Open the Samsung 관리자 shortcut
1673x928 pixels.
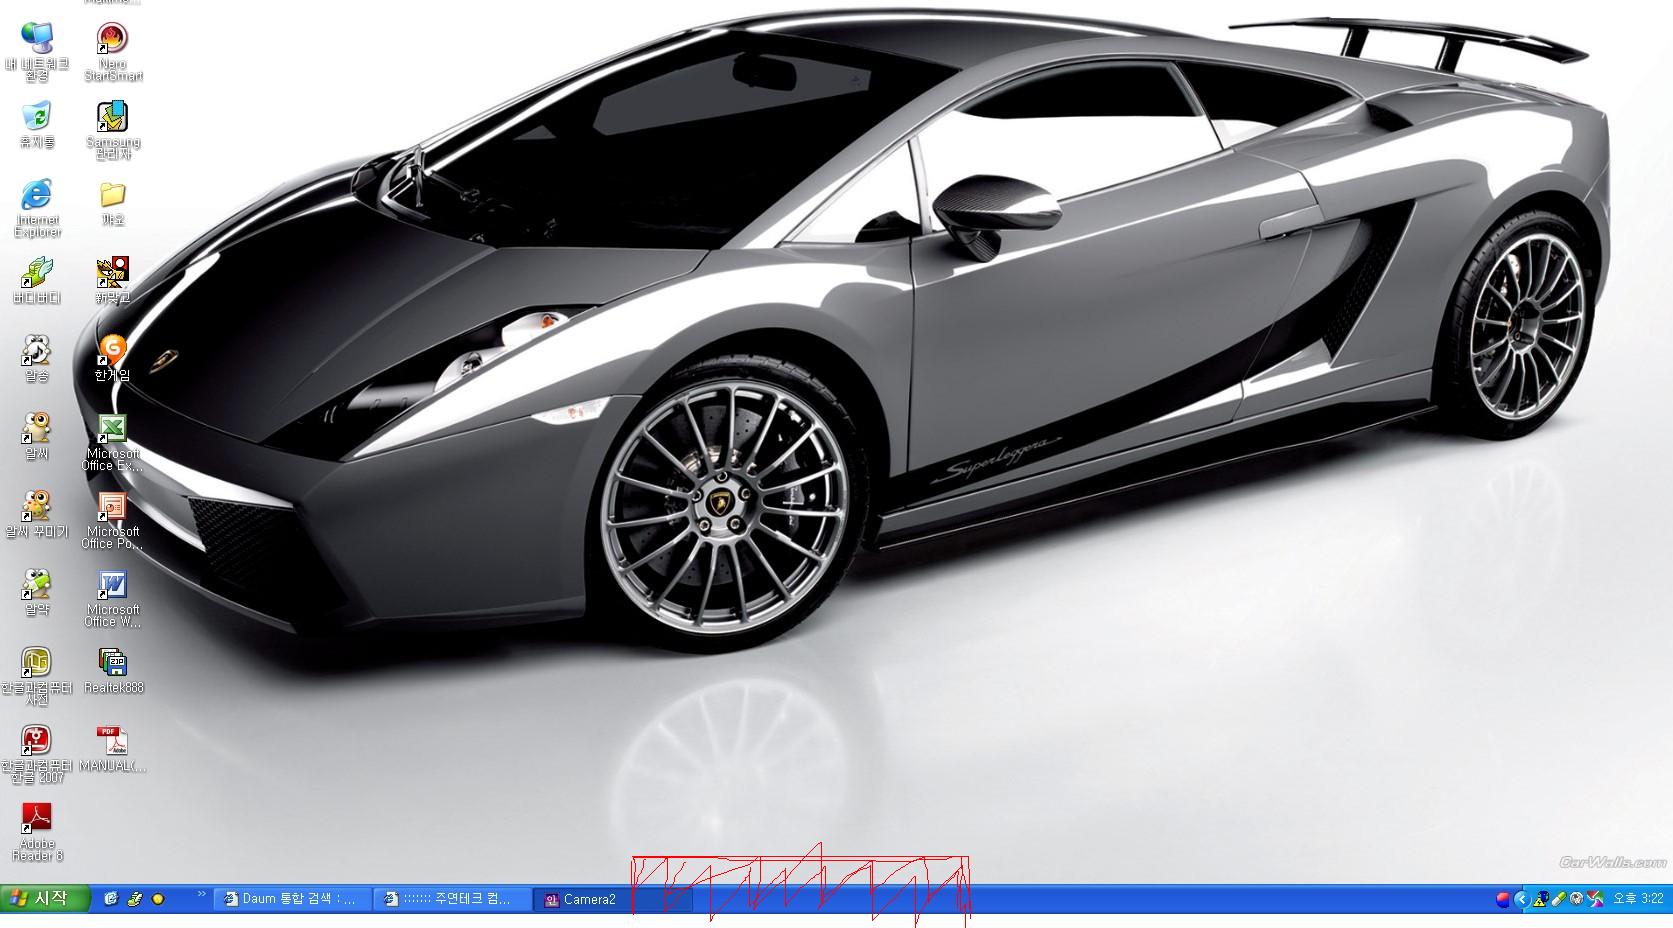point(112,118)
